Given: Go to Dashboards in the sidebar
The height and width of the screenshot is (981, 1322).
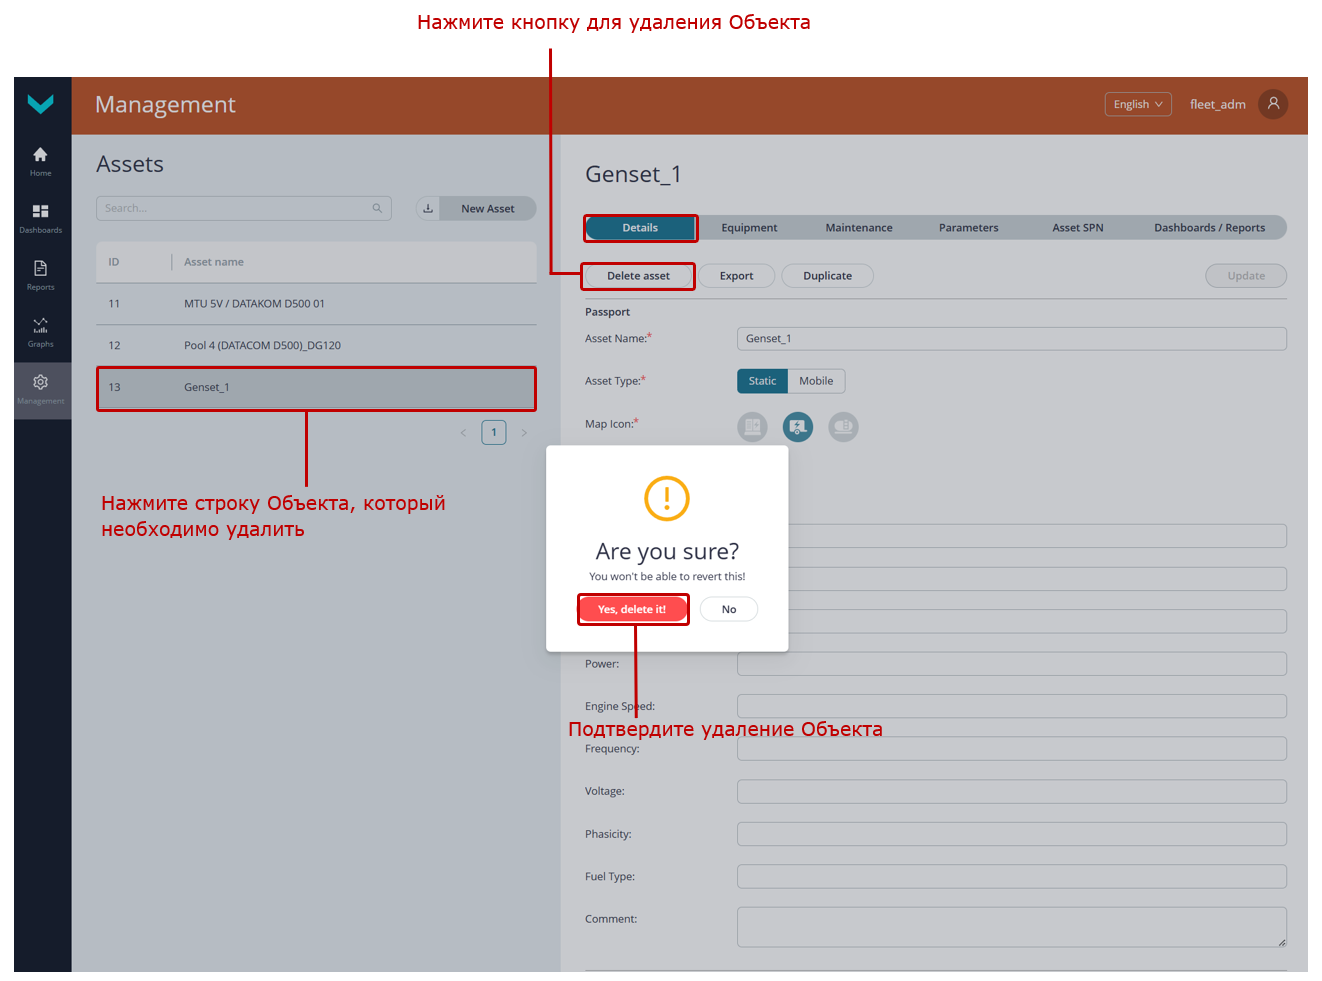Looking at the screenshot, I should point(40,216).
